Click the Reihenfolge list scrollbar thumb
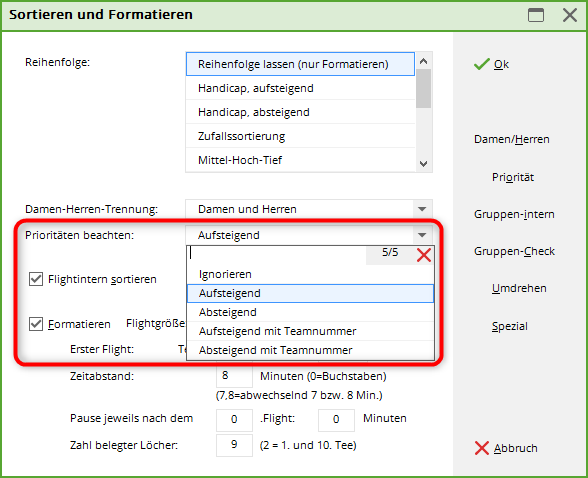Image resolution: width=588 pixels, height=478 pixels. (x=424, y=88)
